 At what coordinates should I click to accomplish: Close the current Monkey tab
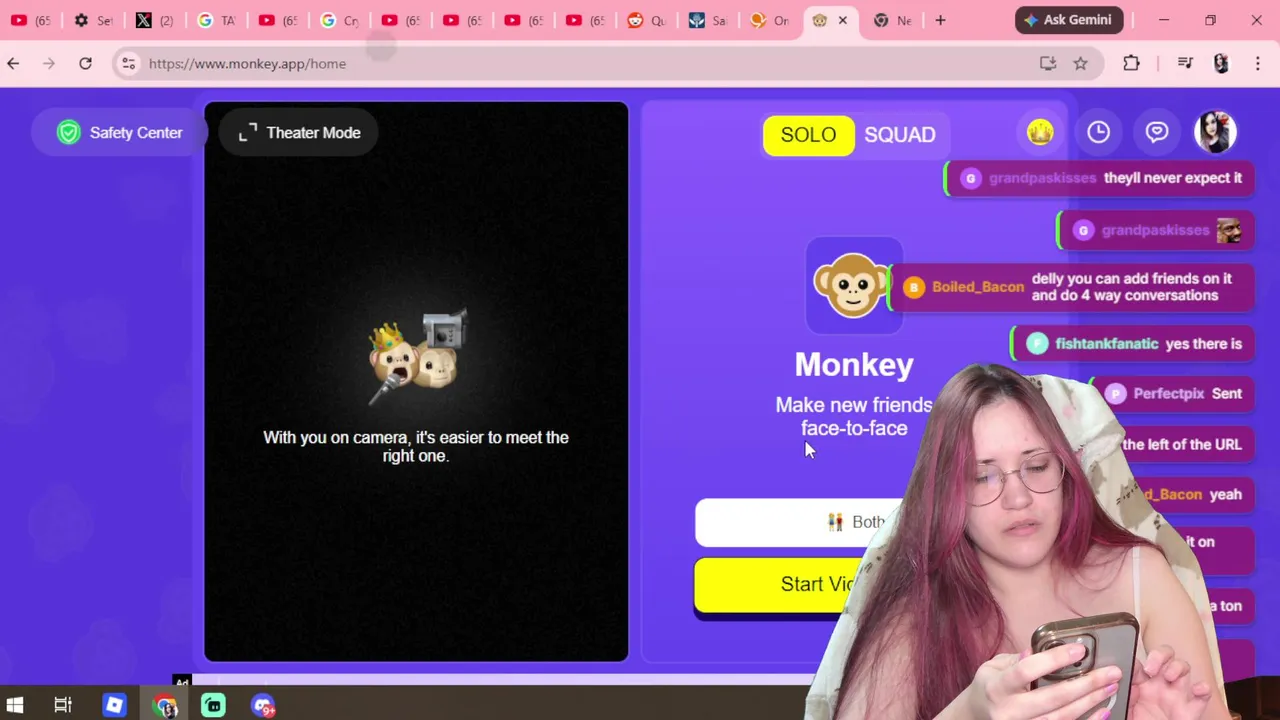843,20
